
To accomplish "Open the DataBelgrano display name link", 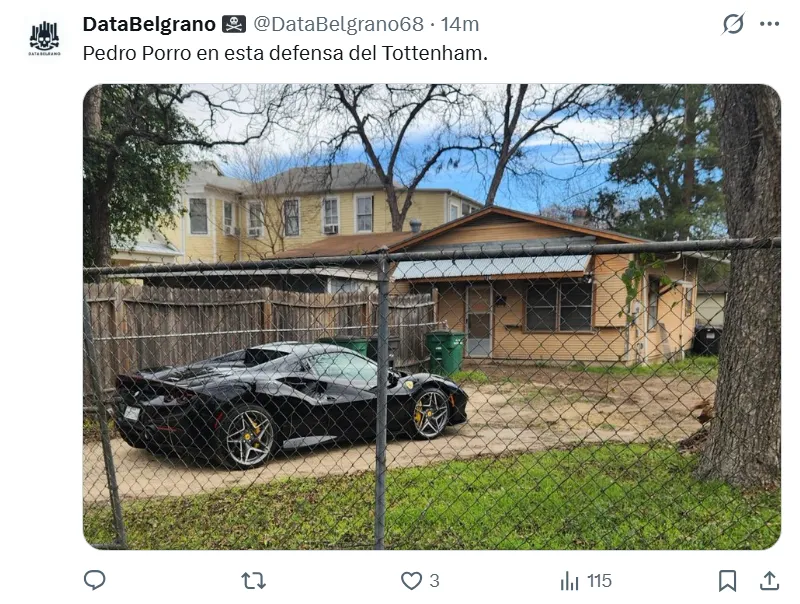I will click(149, 24).
